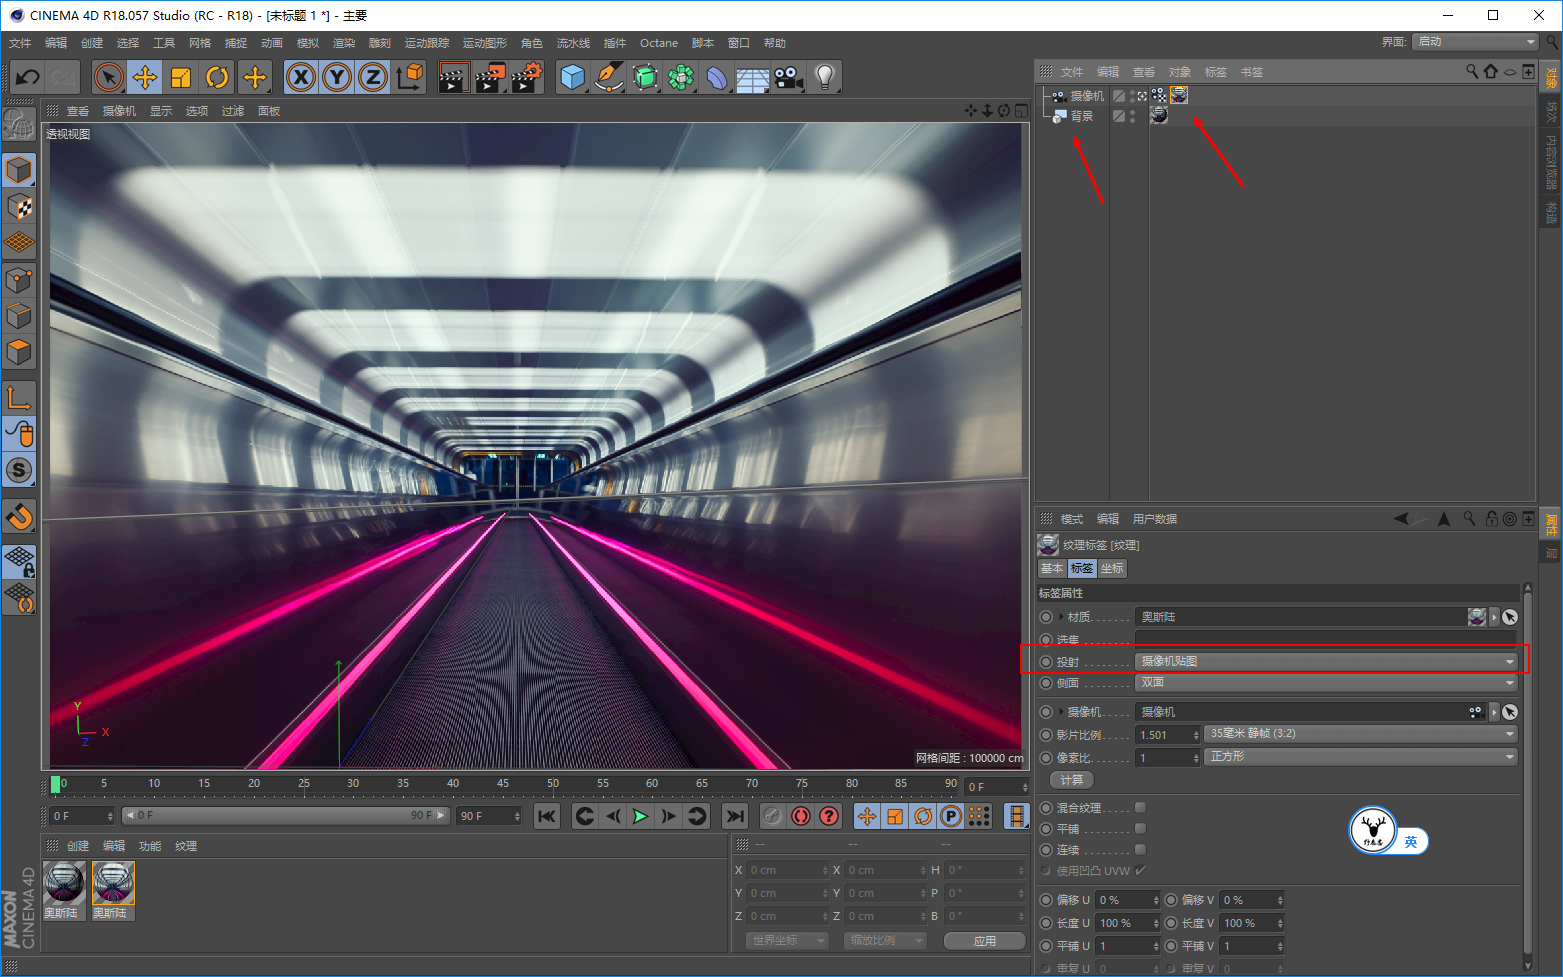Click the 计算 button
This screenshot has width=1563, height=977.
[1072, 780]
